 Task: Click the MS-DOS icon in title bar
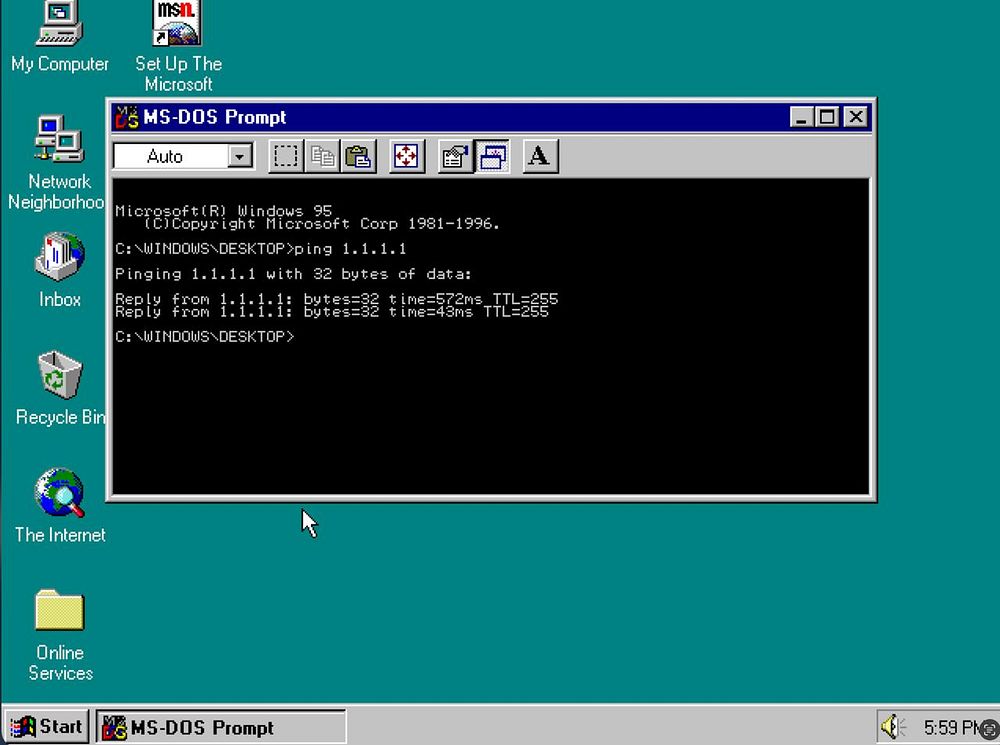[126, 117]
